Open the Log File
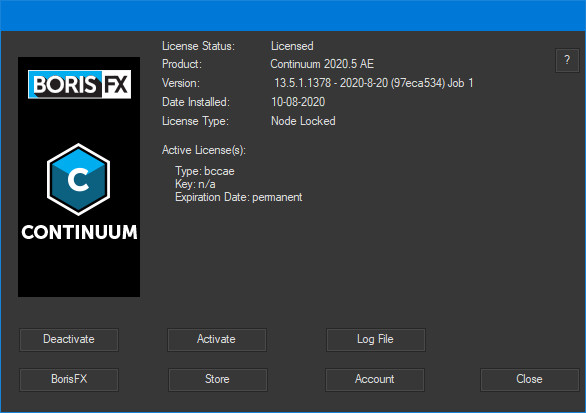586x413 pixels. [x=376, y=339]
